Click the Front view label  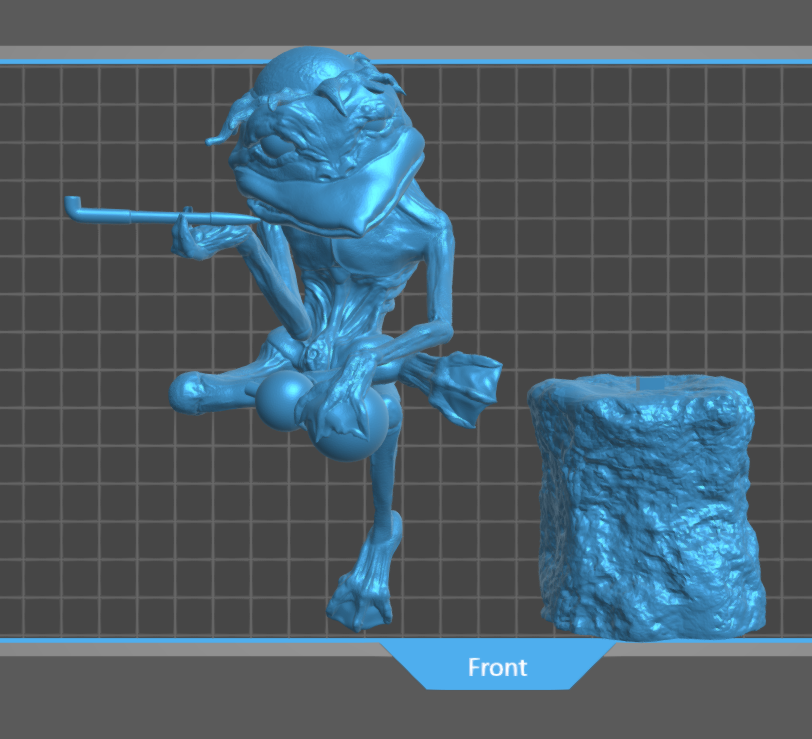[x=497, y=666]
